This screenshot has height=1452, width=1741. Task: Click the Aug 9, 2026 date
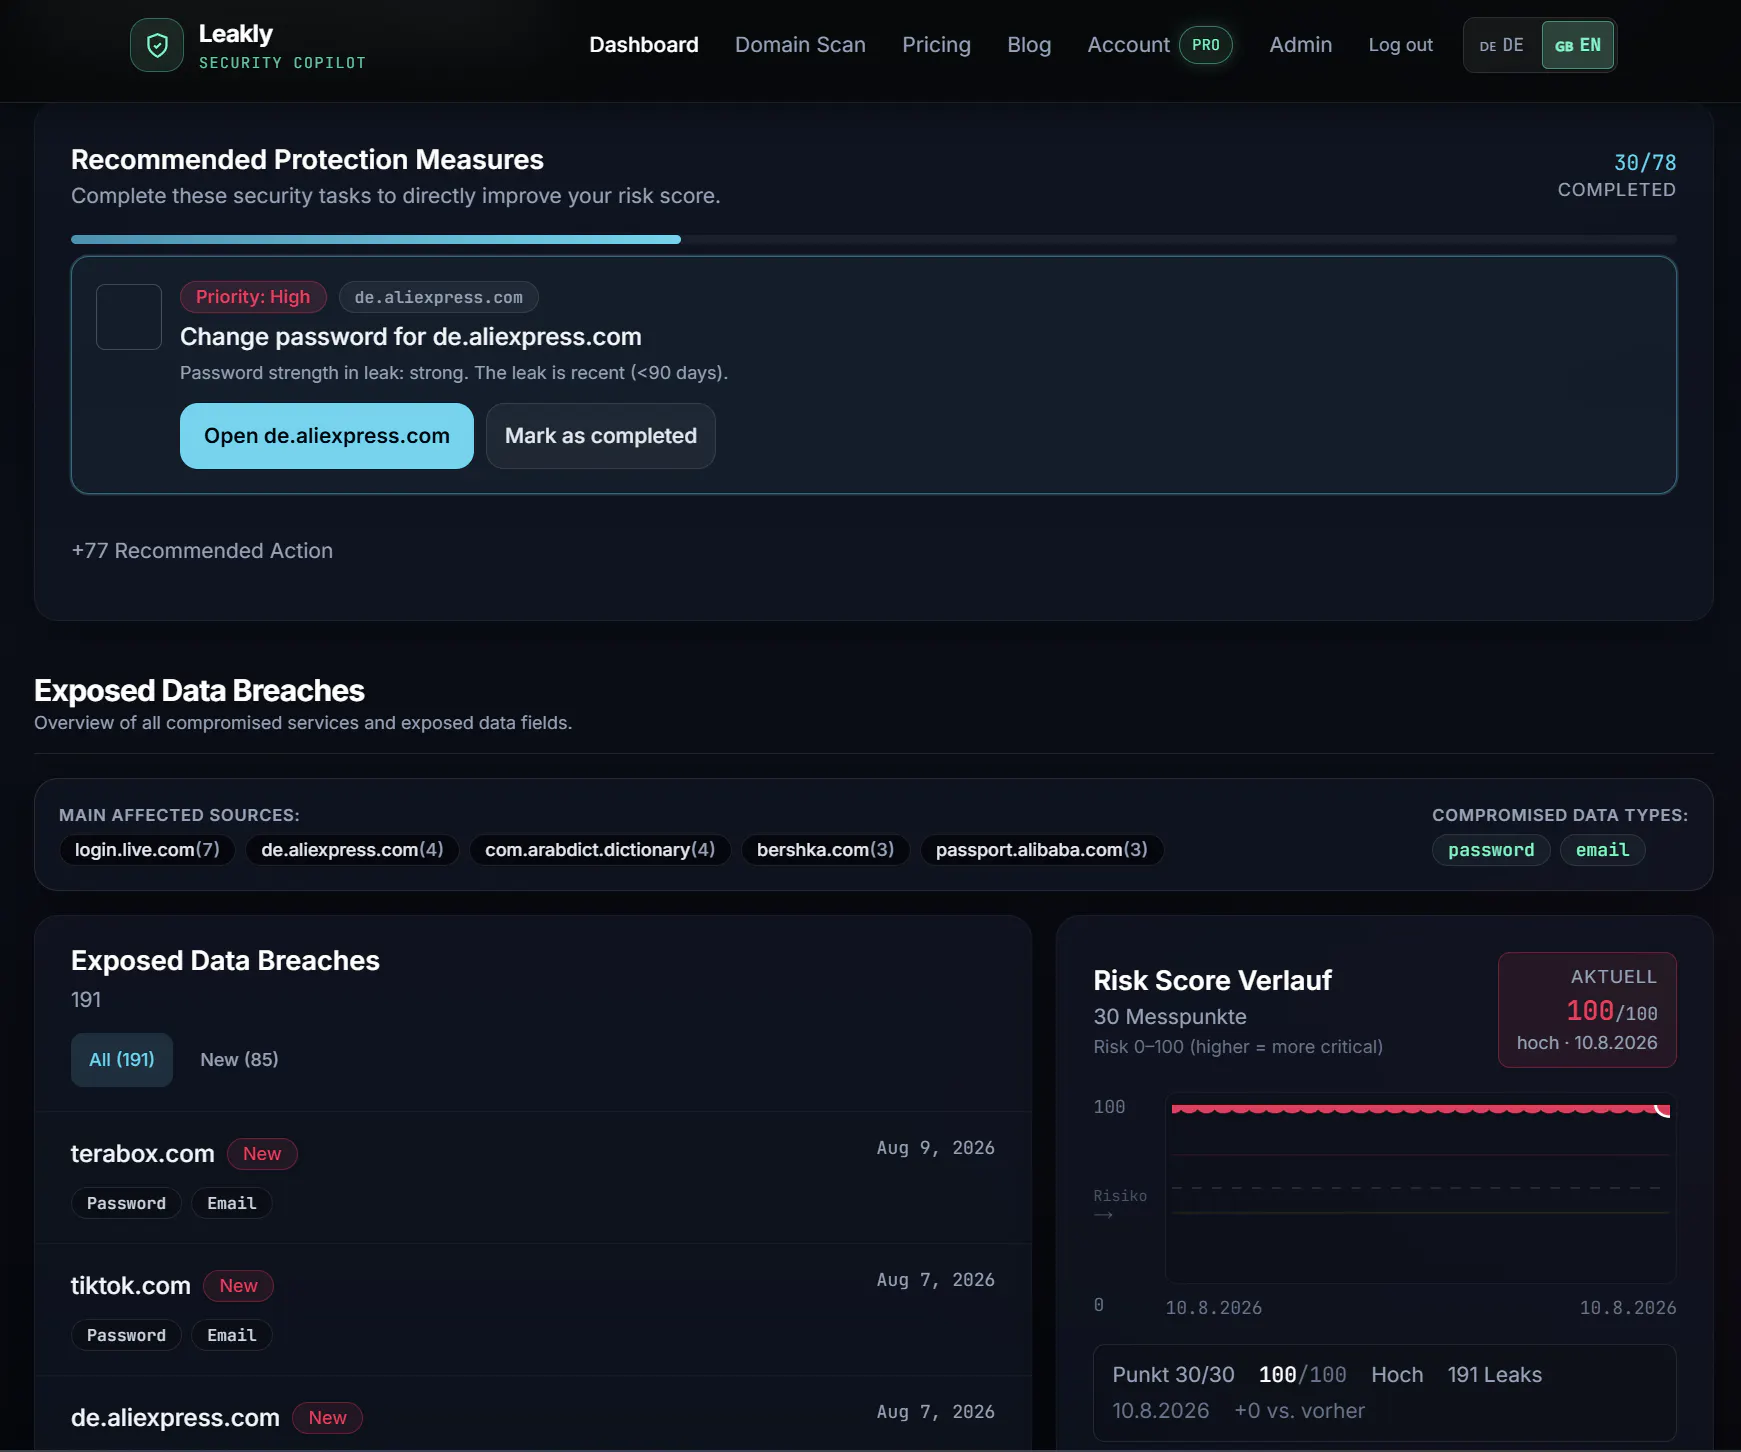[935, 1148]
